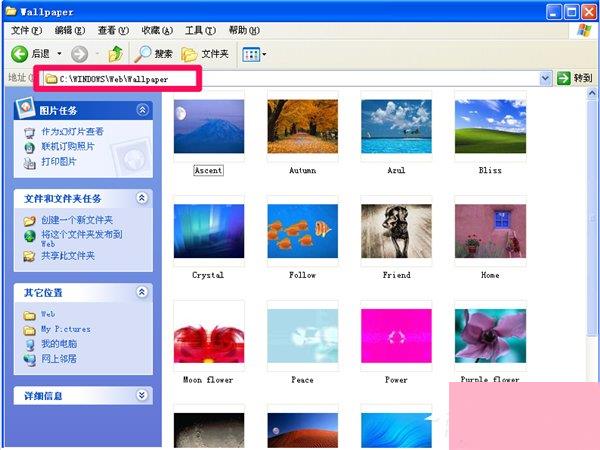Click the folder icon beside My Pictures

coord(29,330)
